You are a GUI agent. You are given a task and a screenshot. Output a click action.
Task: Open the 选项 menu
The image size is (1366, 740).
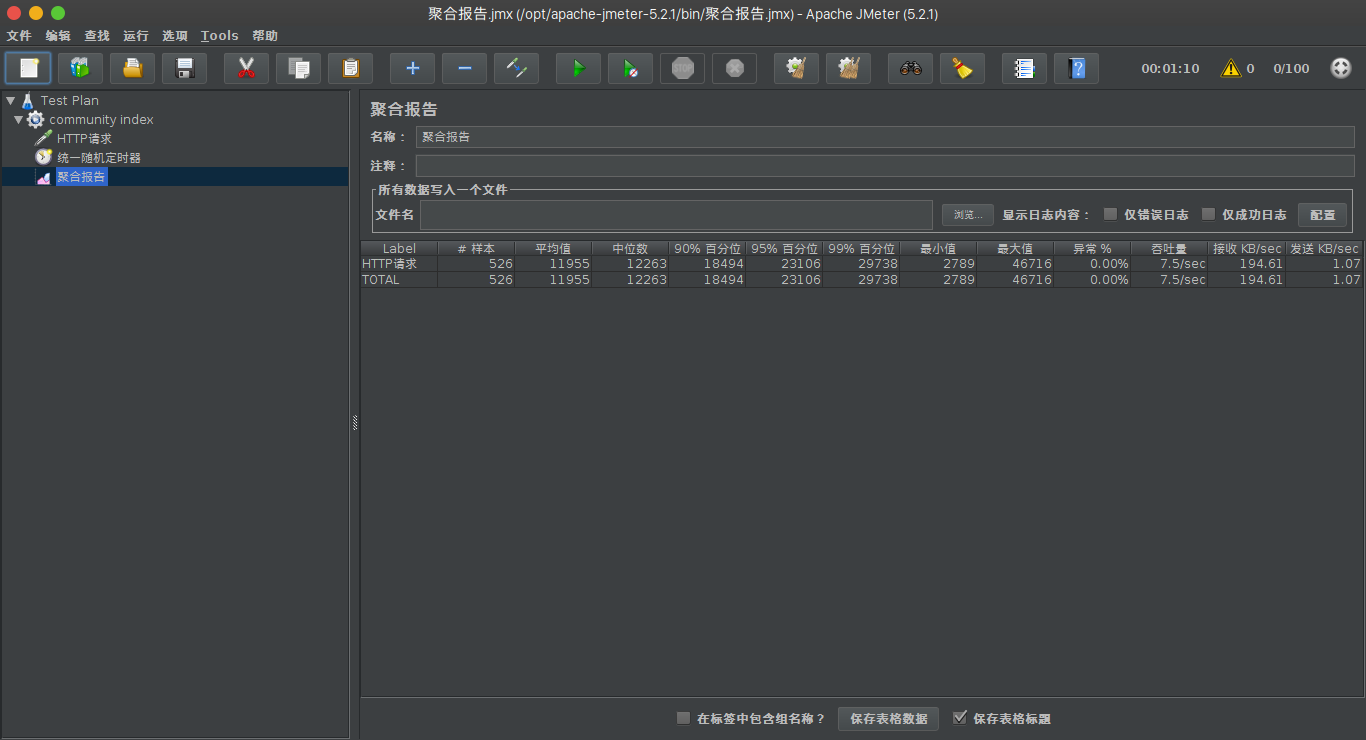click(x=175, y=36)
